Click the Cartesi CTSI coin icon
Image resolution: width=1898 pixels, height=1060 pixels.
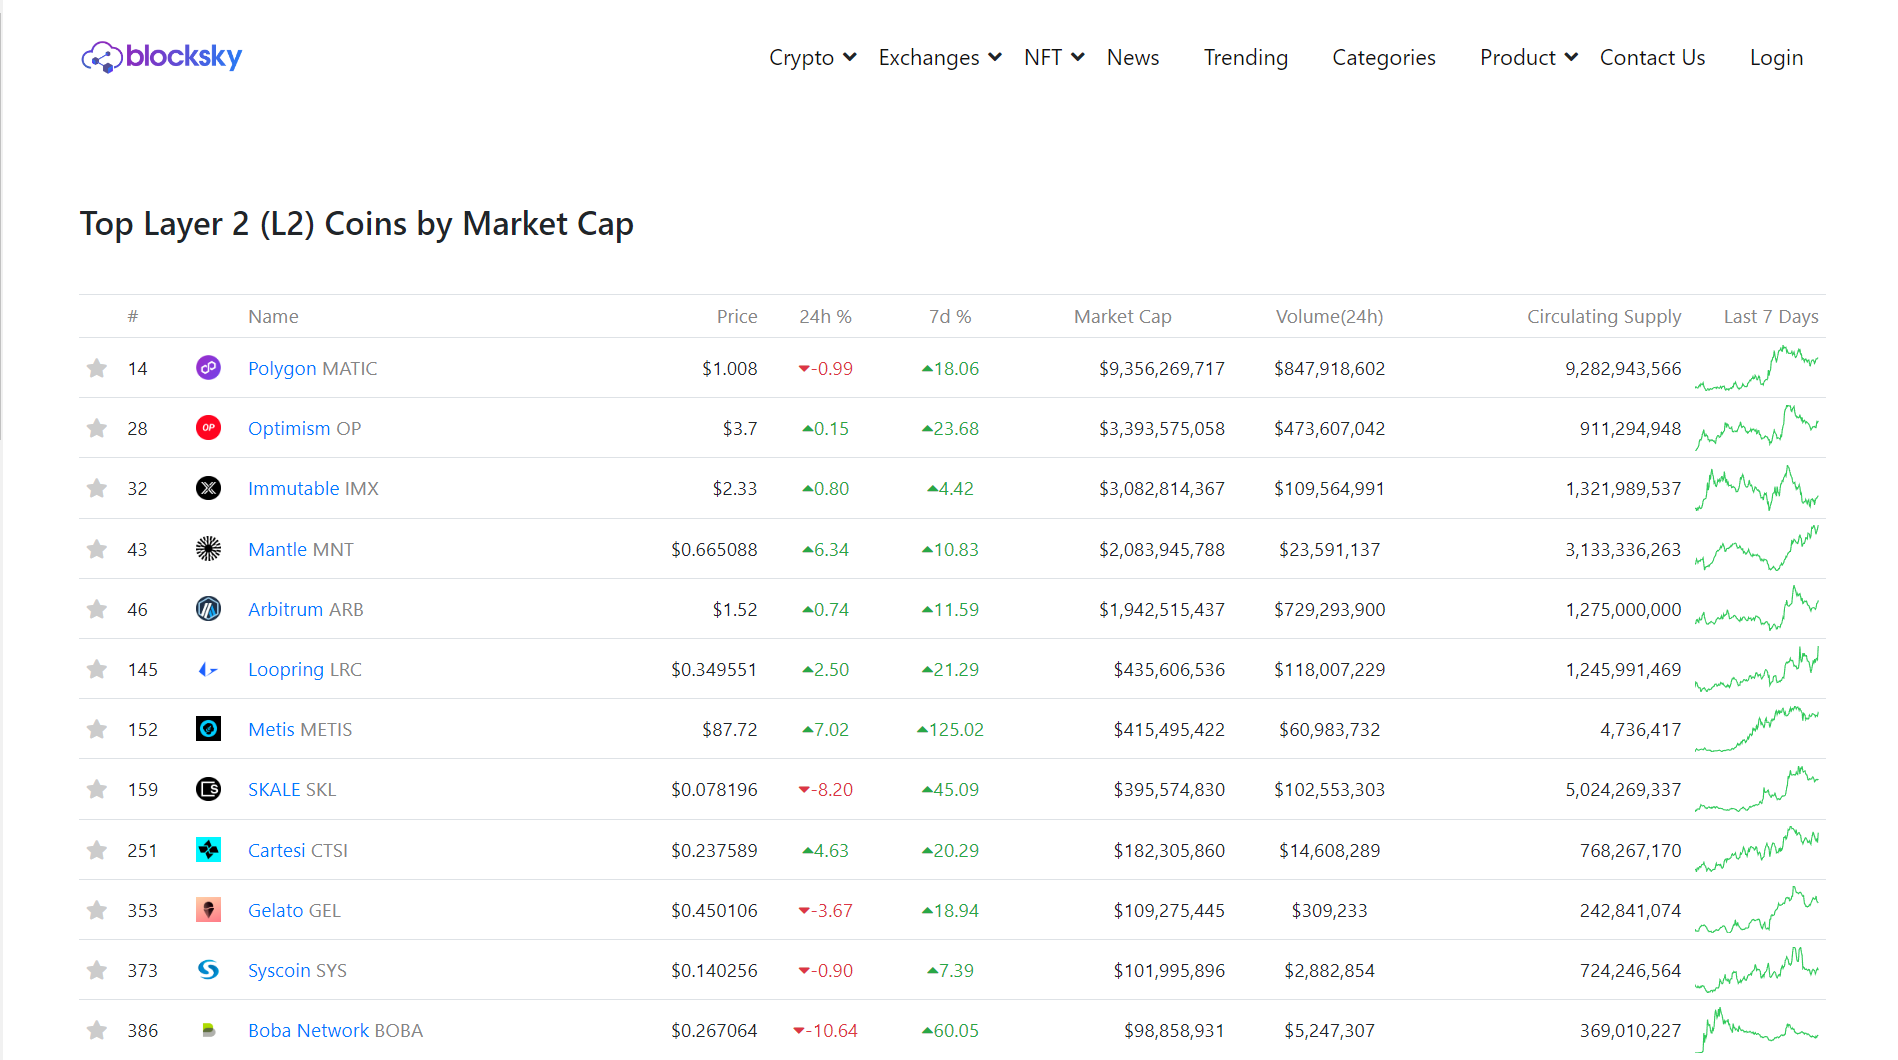[x=208, y=850]
